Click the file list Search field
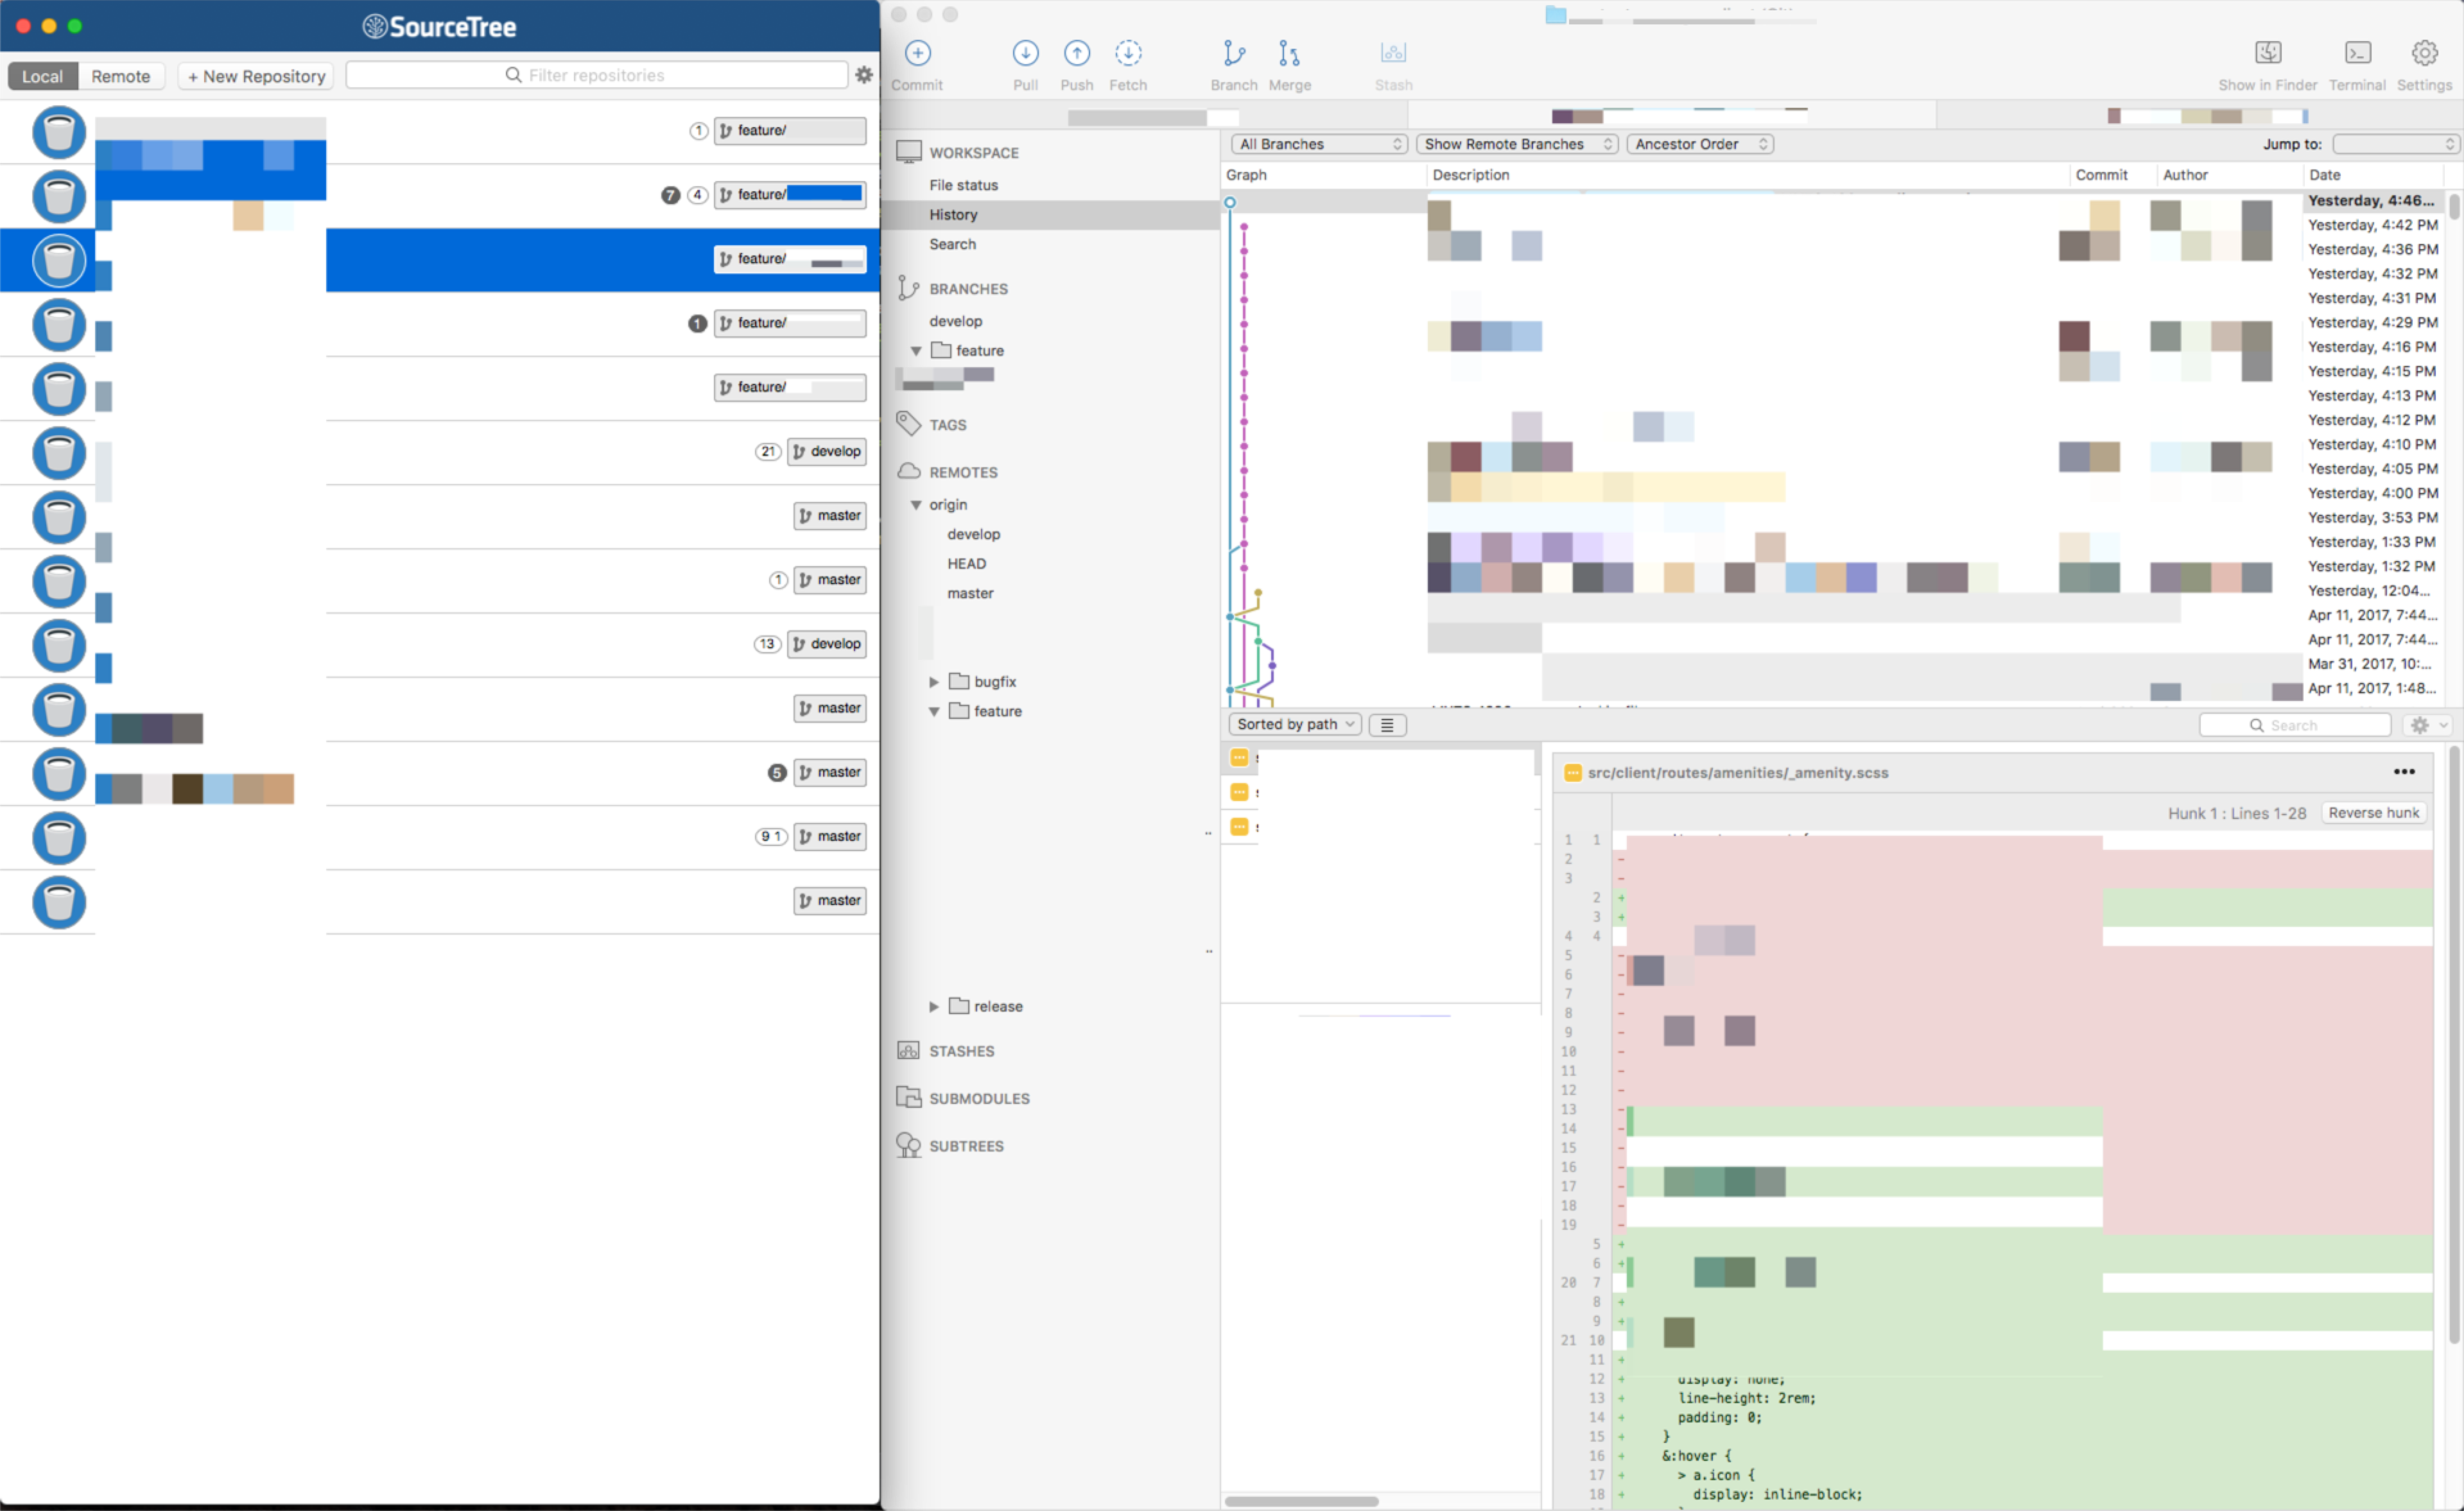Viewport: 2464px width, 1511px height. (x=2294, y=725)
